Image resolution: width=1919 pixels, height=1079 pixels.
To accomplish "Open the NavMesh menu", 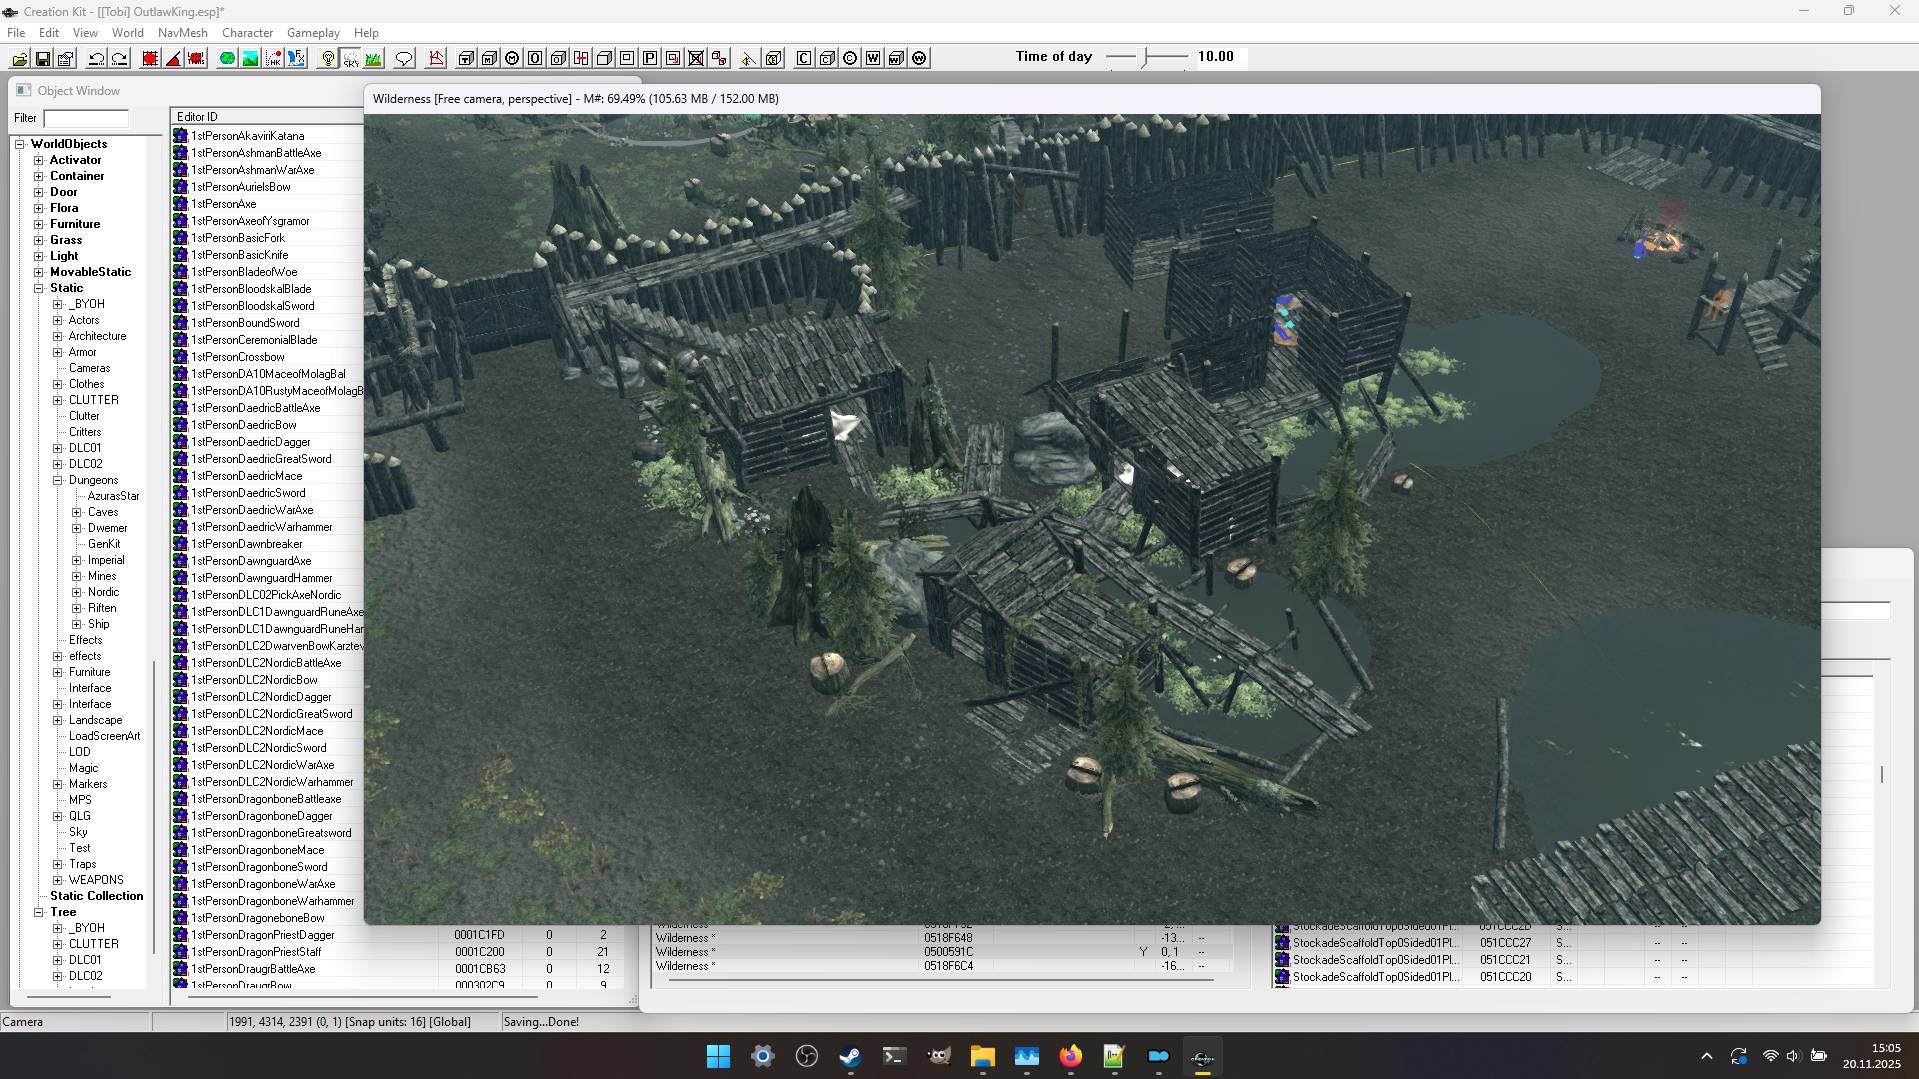I will 183,33.
